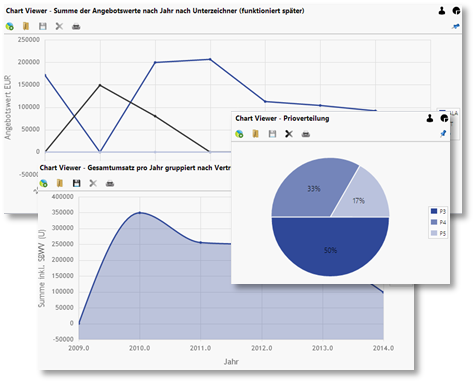Save Gesamtumsatz chart via floppy icon

[x=76, y=183]
